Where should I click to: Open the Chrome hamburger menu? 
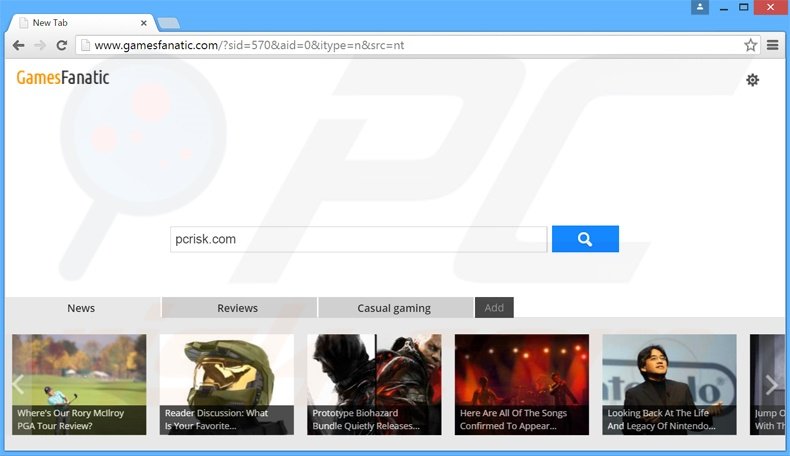[x=772, y=45]
